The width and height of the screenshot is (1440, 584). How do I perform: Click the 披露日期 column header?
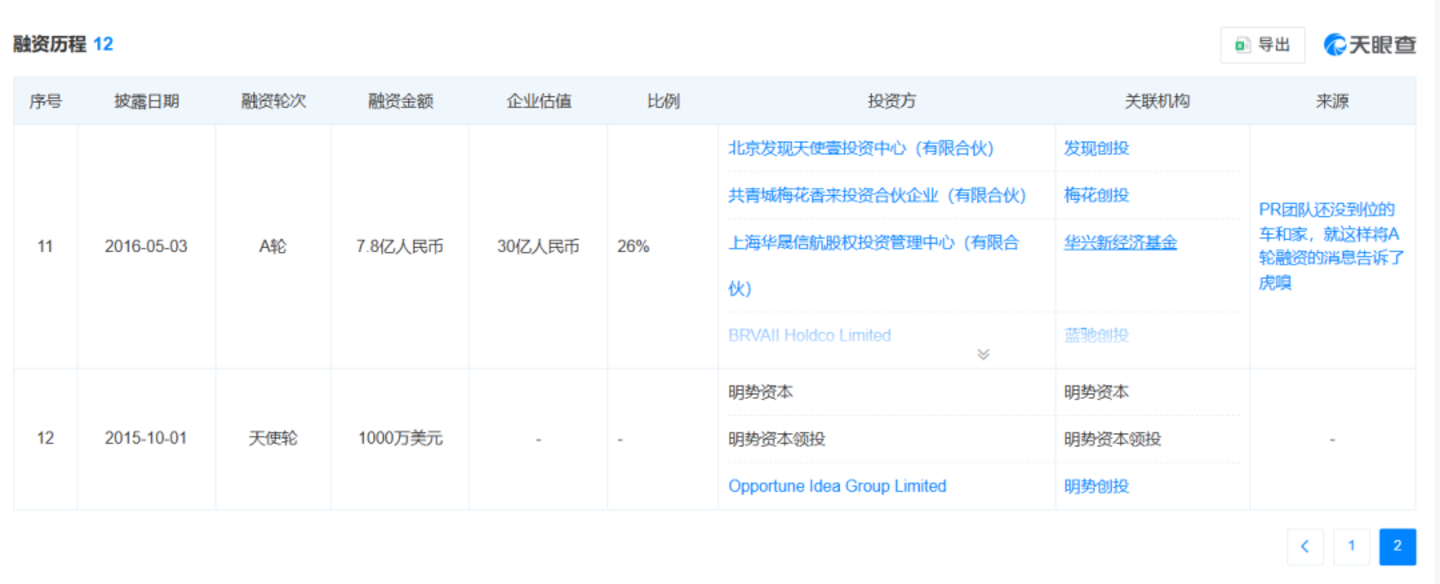point(146,101)
